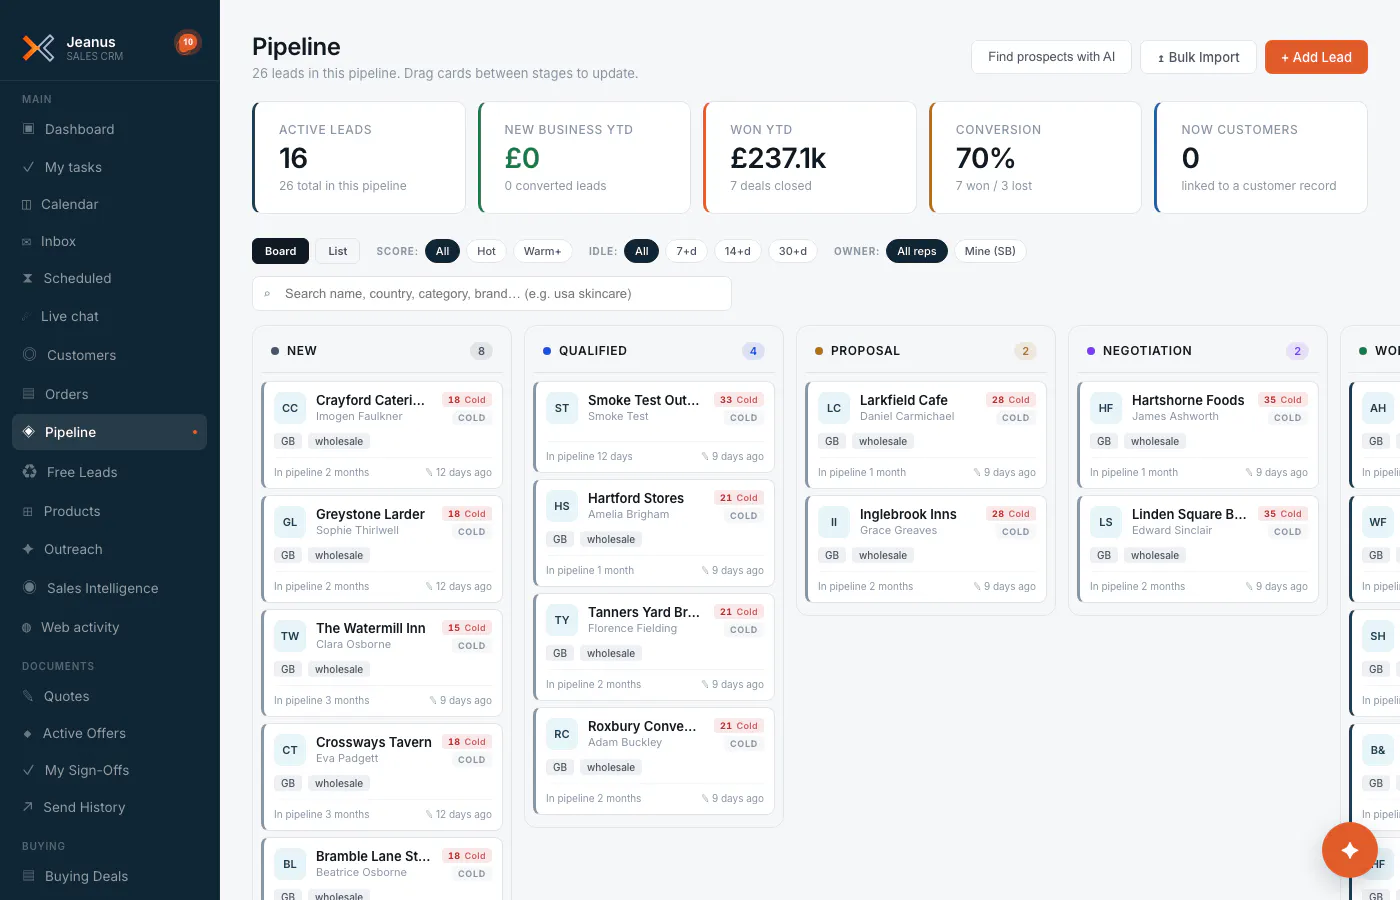This screenshot has width=1400, height=900.
Task: Open the Greystone Larder lead card title
Action: click(x=370, y=514)
